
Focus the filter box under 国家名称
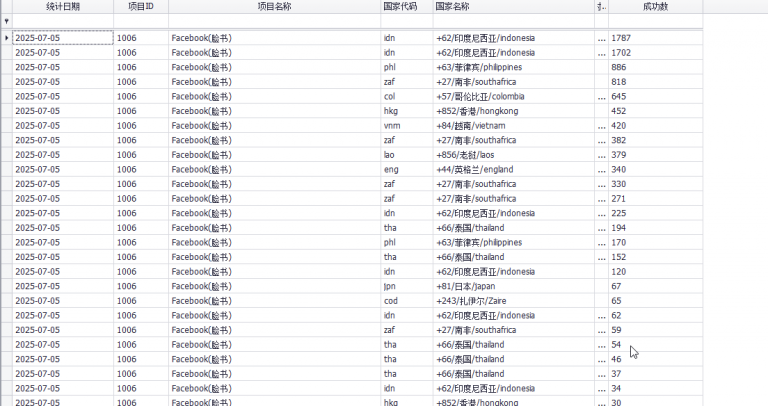(x=514, y=21)
